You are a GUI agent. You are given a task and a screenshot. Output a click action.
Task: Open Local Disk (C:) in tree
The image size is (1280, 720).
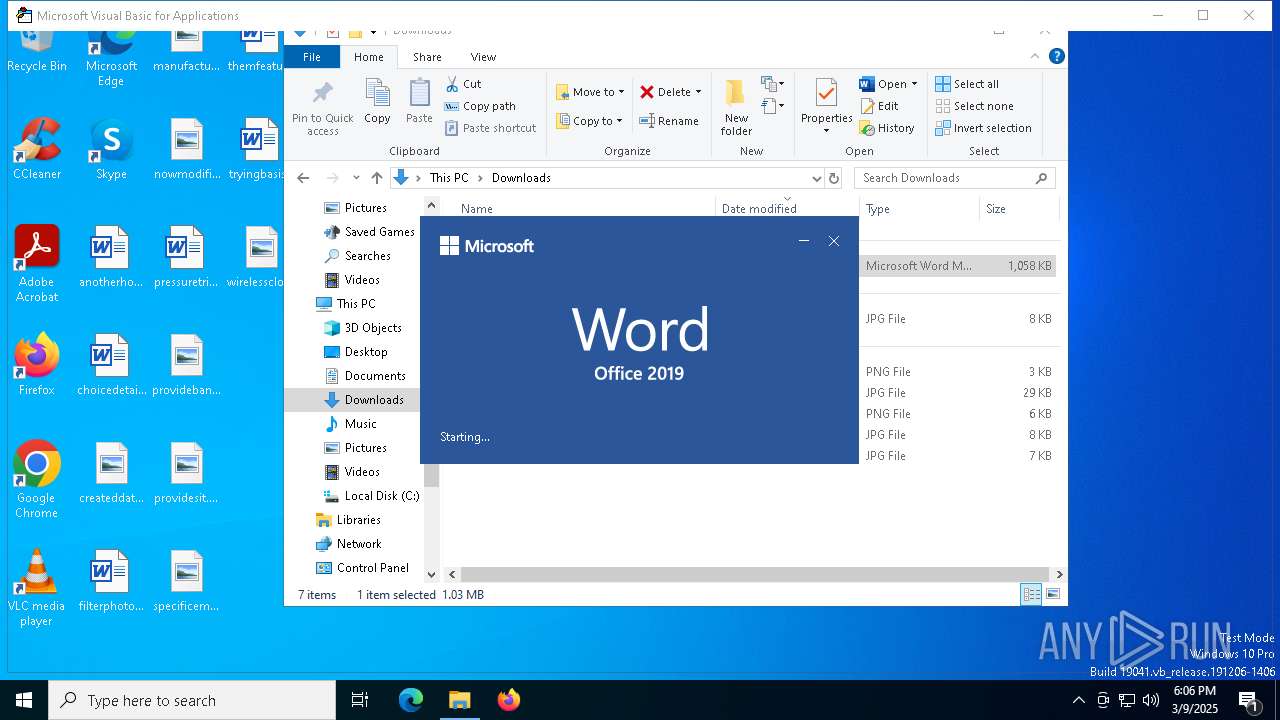click(371, 496)
